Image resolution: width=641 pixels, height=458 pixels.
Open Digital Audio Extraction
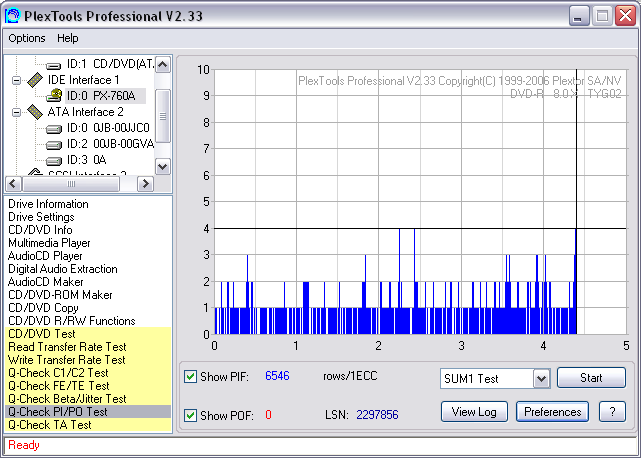click(x=63, y=269)
